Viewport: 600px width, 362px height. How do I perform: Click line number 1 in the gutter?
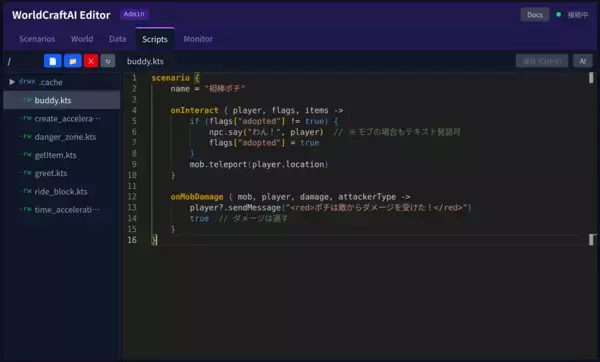point(134,78)
